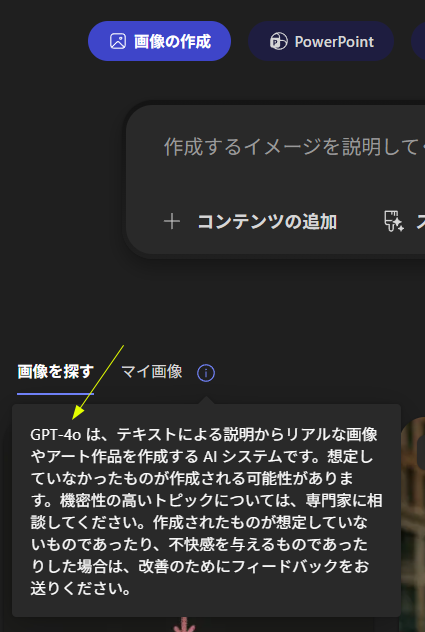
Task: Select the 画像を探す tab
Action: (56, 372)
